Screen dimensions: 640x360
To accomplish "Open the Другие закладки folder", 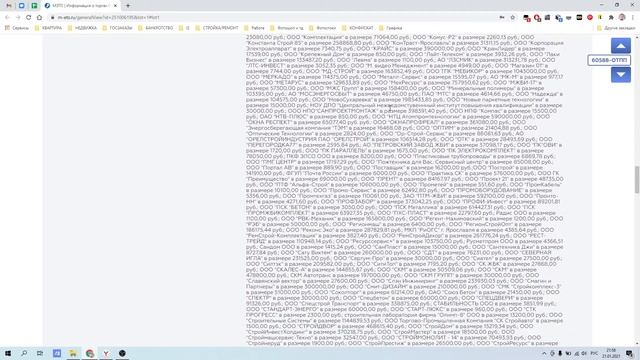I will [616, 28].
